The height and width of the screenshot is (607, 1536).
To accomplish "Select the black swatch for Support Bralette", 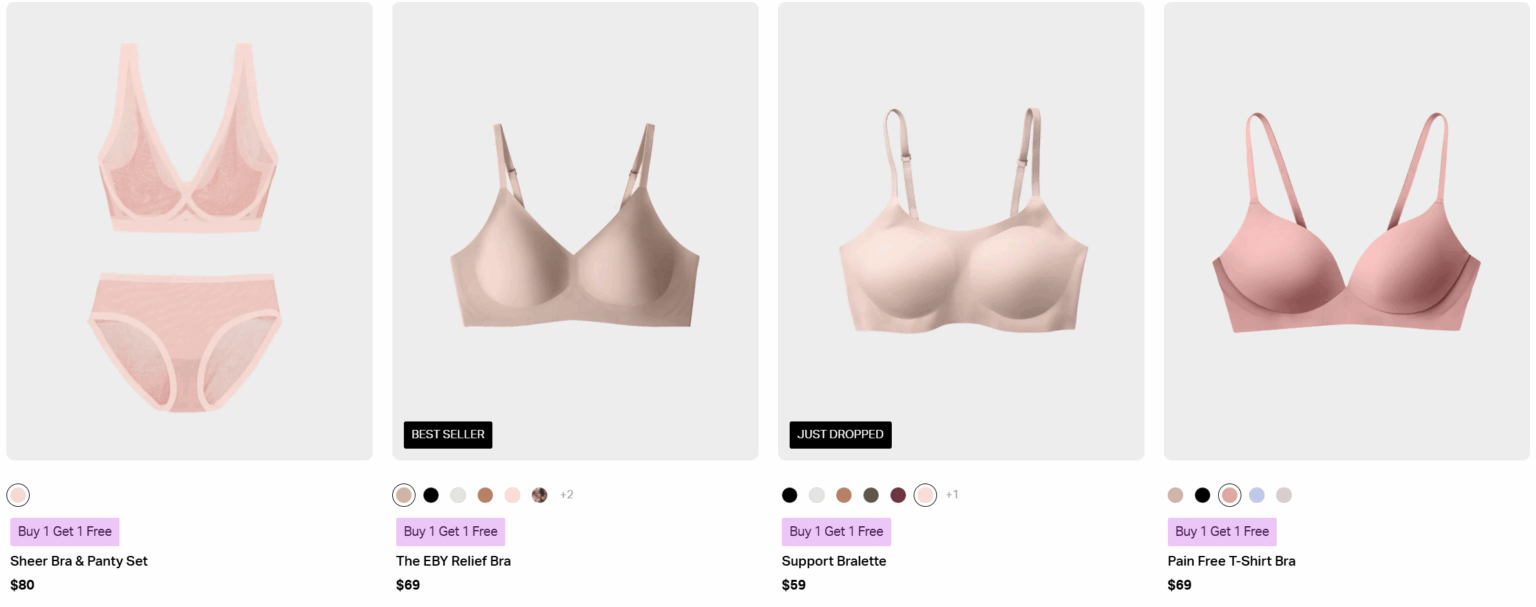I will [790, 495].
